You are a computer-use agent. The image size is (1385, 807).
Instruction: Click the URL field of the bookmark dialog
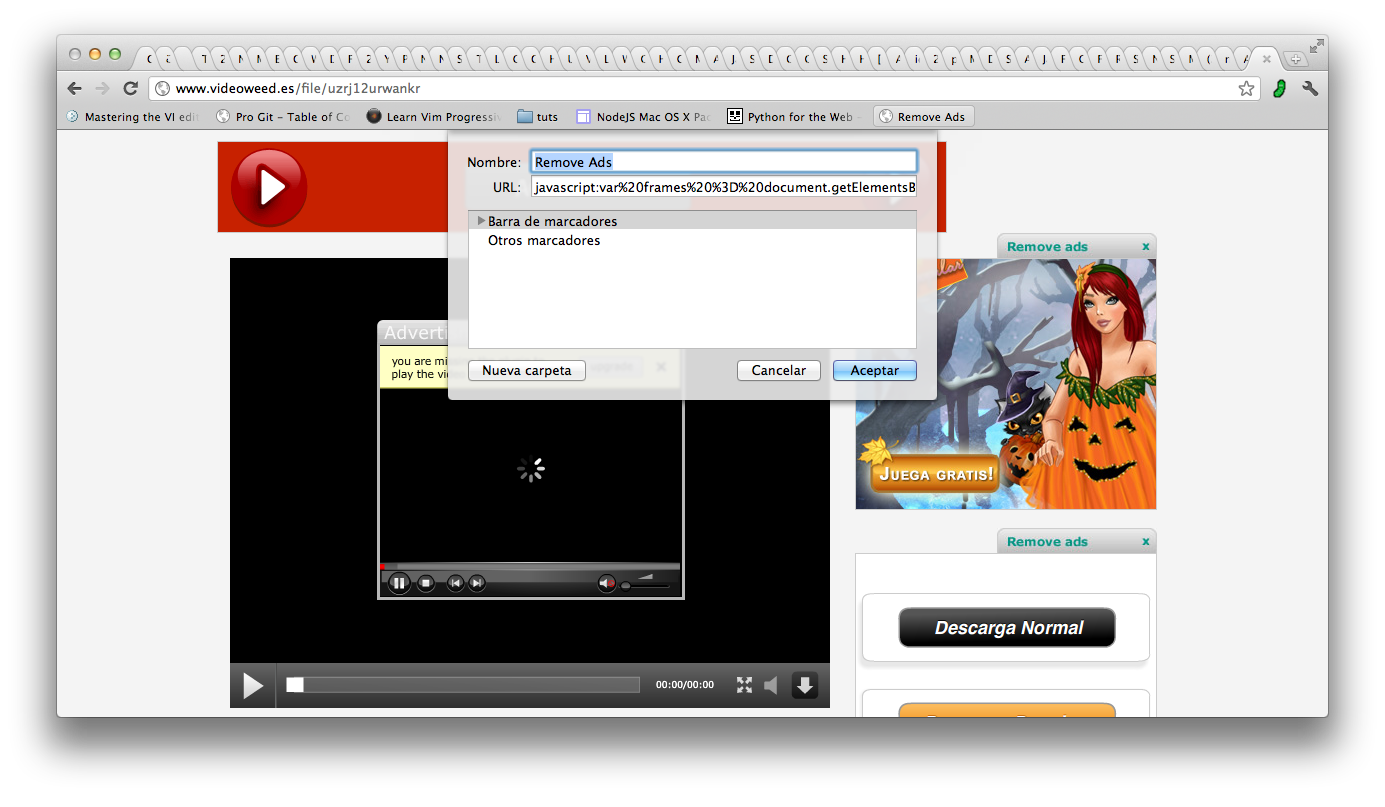pos(723,187)
